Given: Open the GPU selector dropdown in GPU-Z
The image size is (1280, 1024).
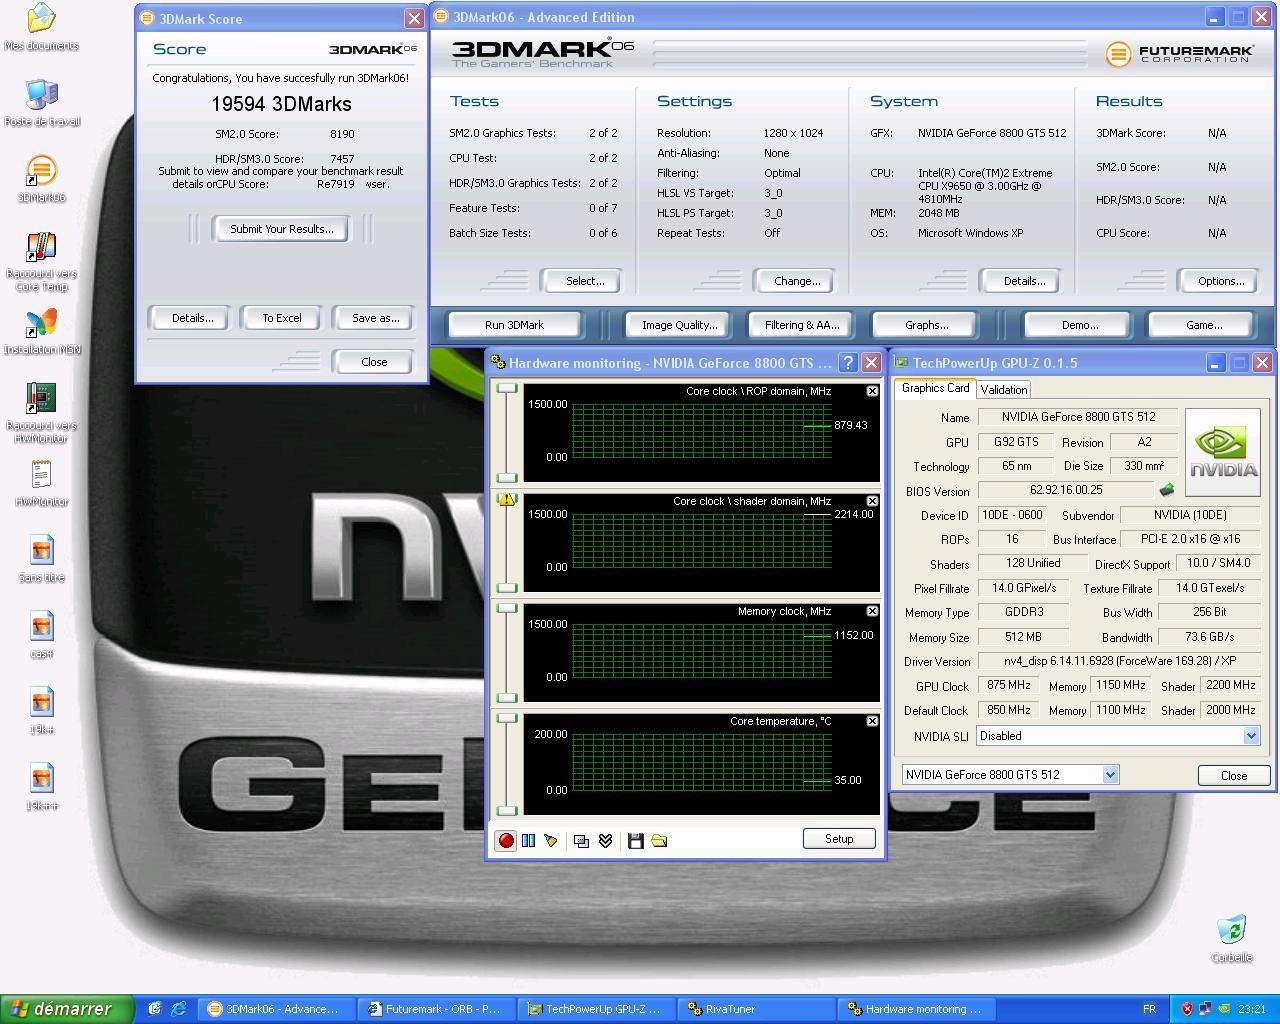Looking at the screenshot, I should point(1109,775).
